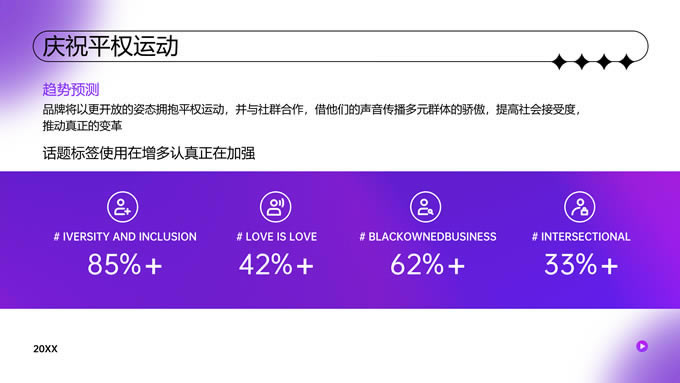Click the purple play button icon

[642, 346]
